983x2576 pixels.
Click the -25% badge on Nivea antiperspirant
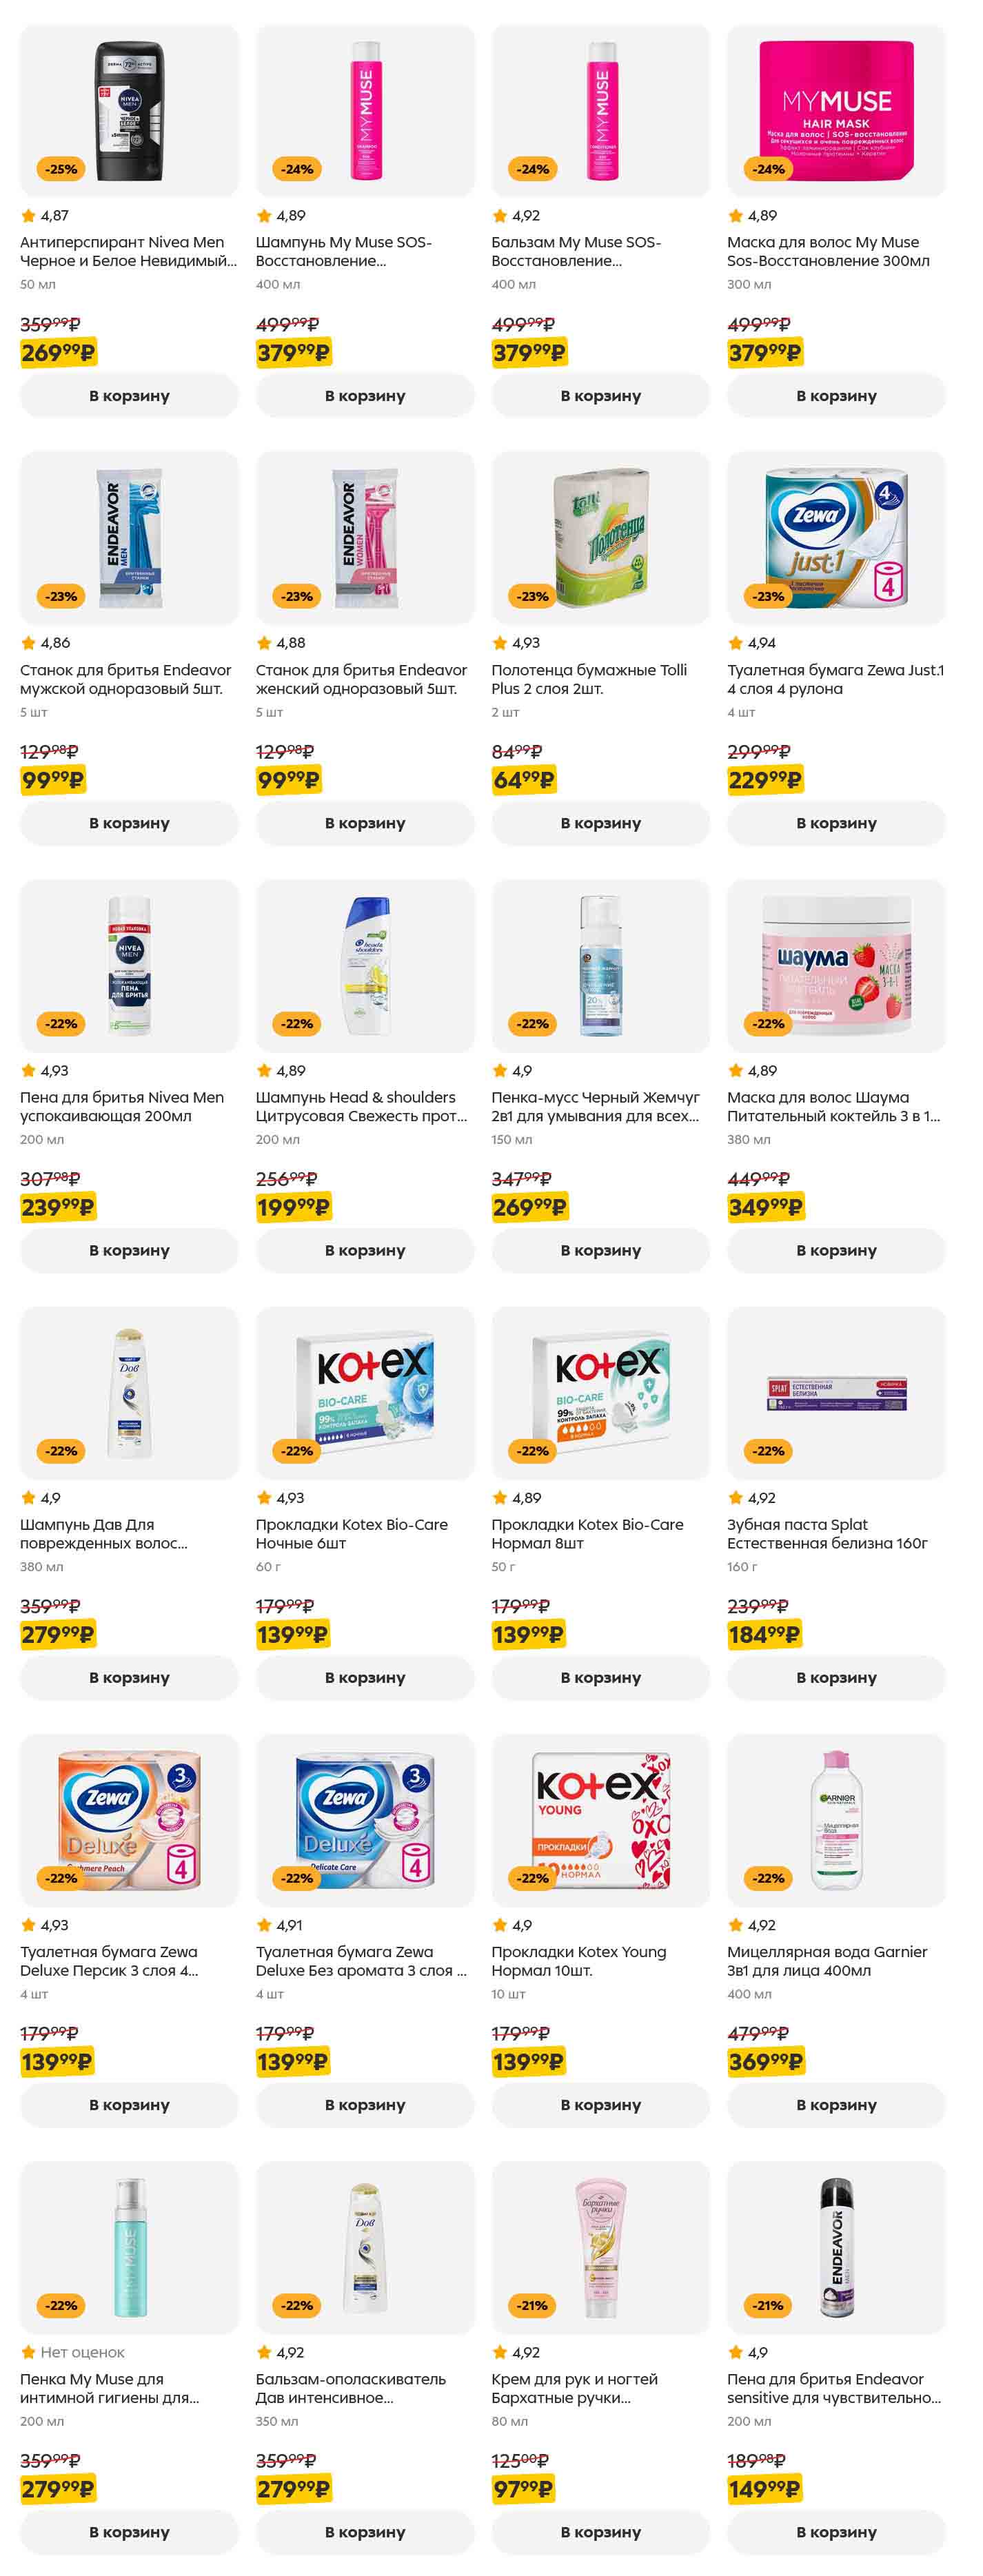[x=61, y=170]
